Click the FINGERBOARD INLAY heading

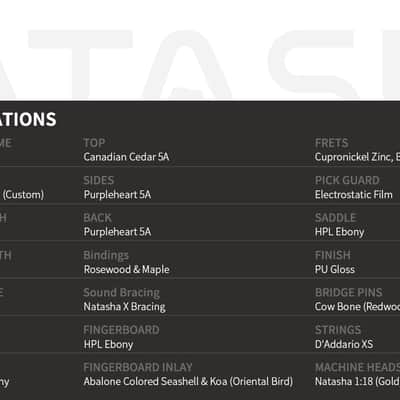[138, 367]
